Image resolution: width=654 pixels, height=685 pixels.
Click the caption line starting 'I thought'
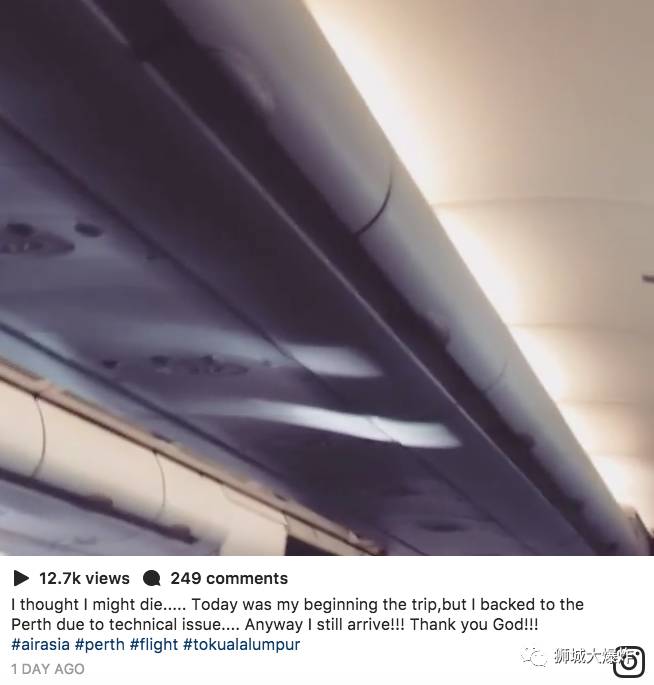pyautogui.click(x=297, y=605)
